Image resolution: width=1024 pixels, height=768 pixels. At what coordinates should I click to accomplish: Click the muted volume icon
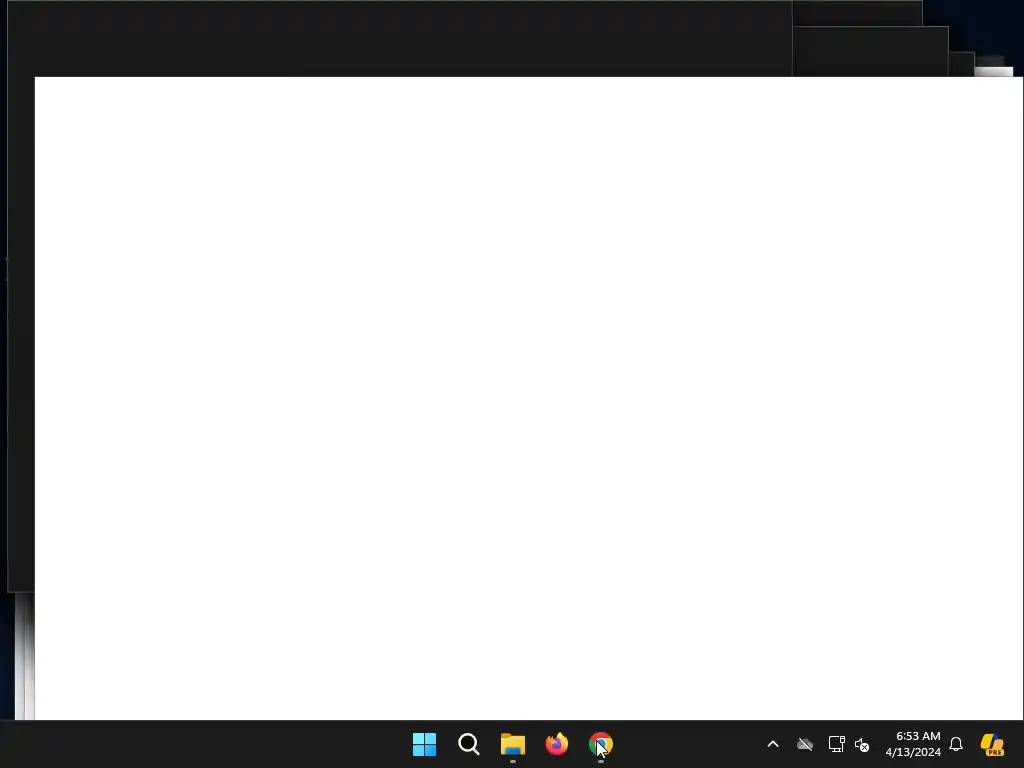point(862,744)
